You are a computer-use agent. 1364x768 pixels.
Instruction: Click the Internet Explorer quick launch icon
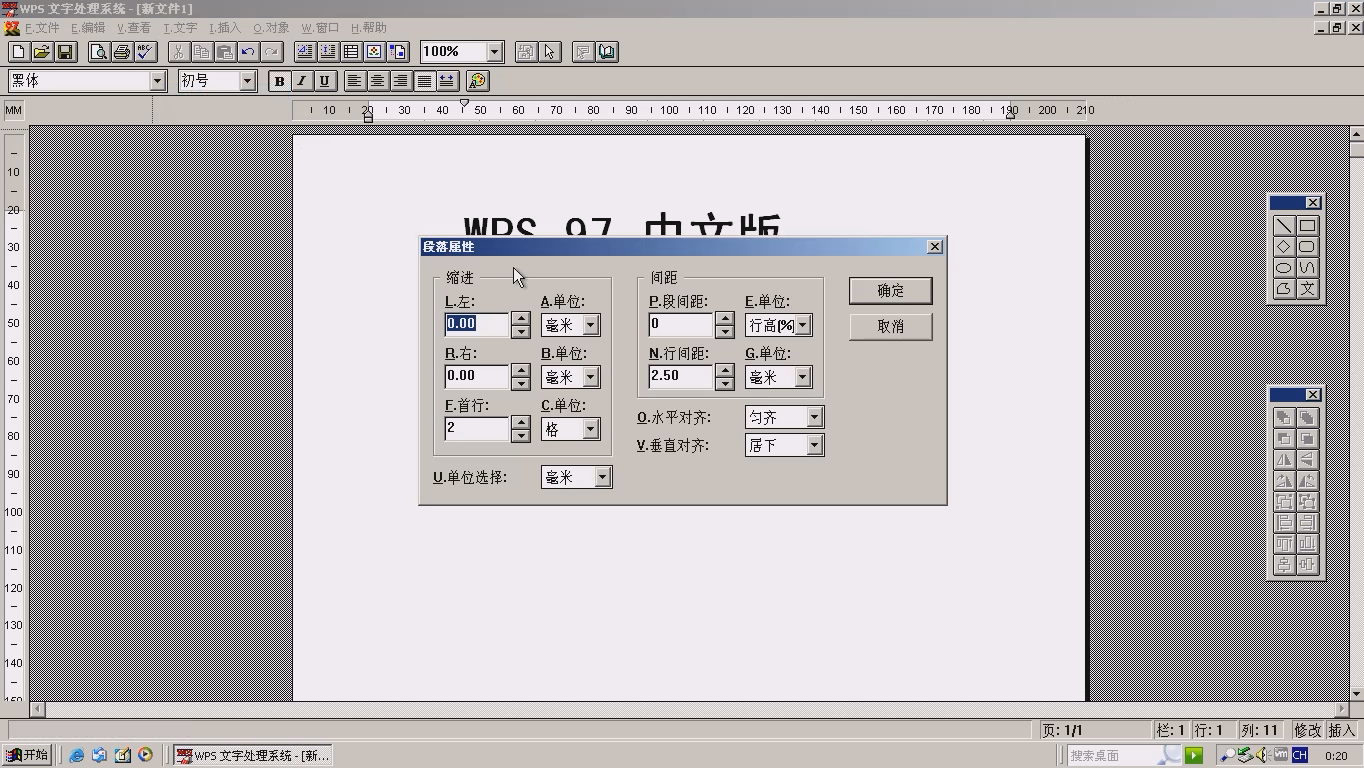point(77,755)
